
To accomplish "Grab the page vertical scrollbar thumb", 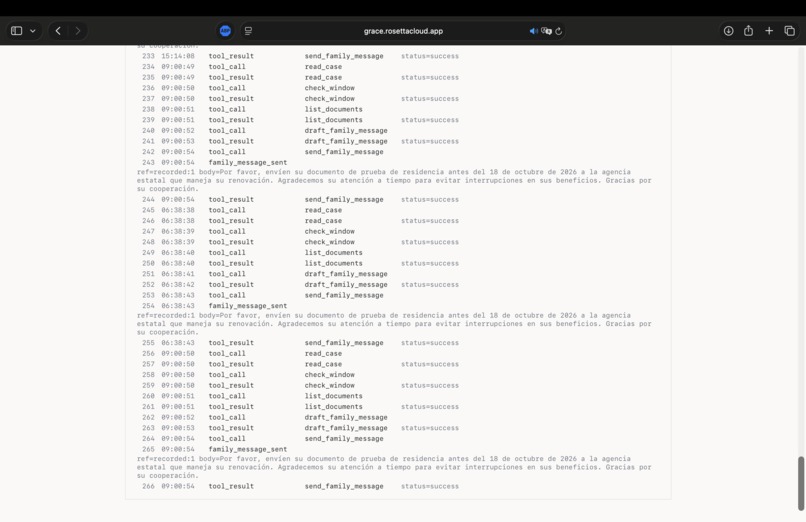I will [801, 483].
